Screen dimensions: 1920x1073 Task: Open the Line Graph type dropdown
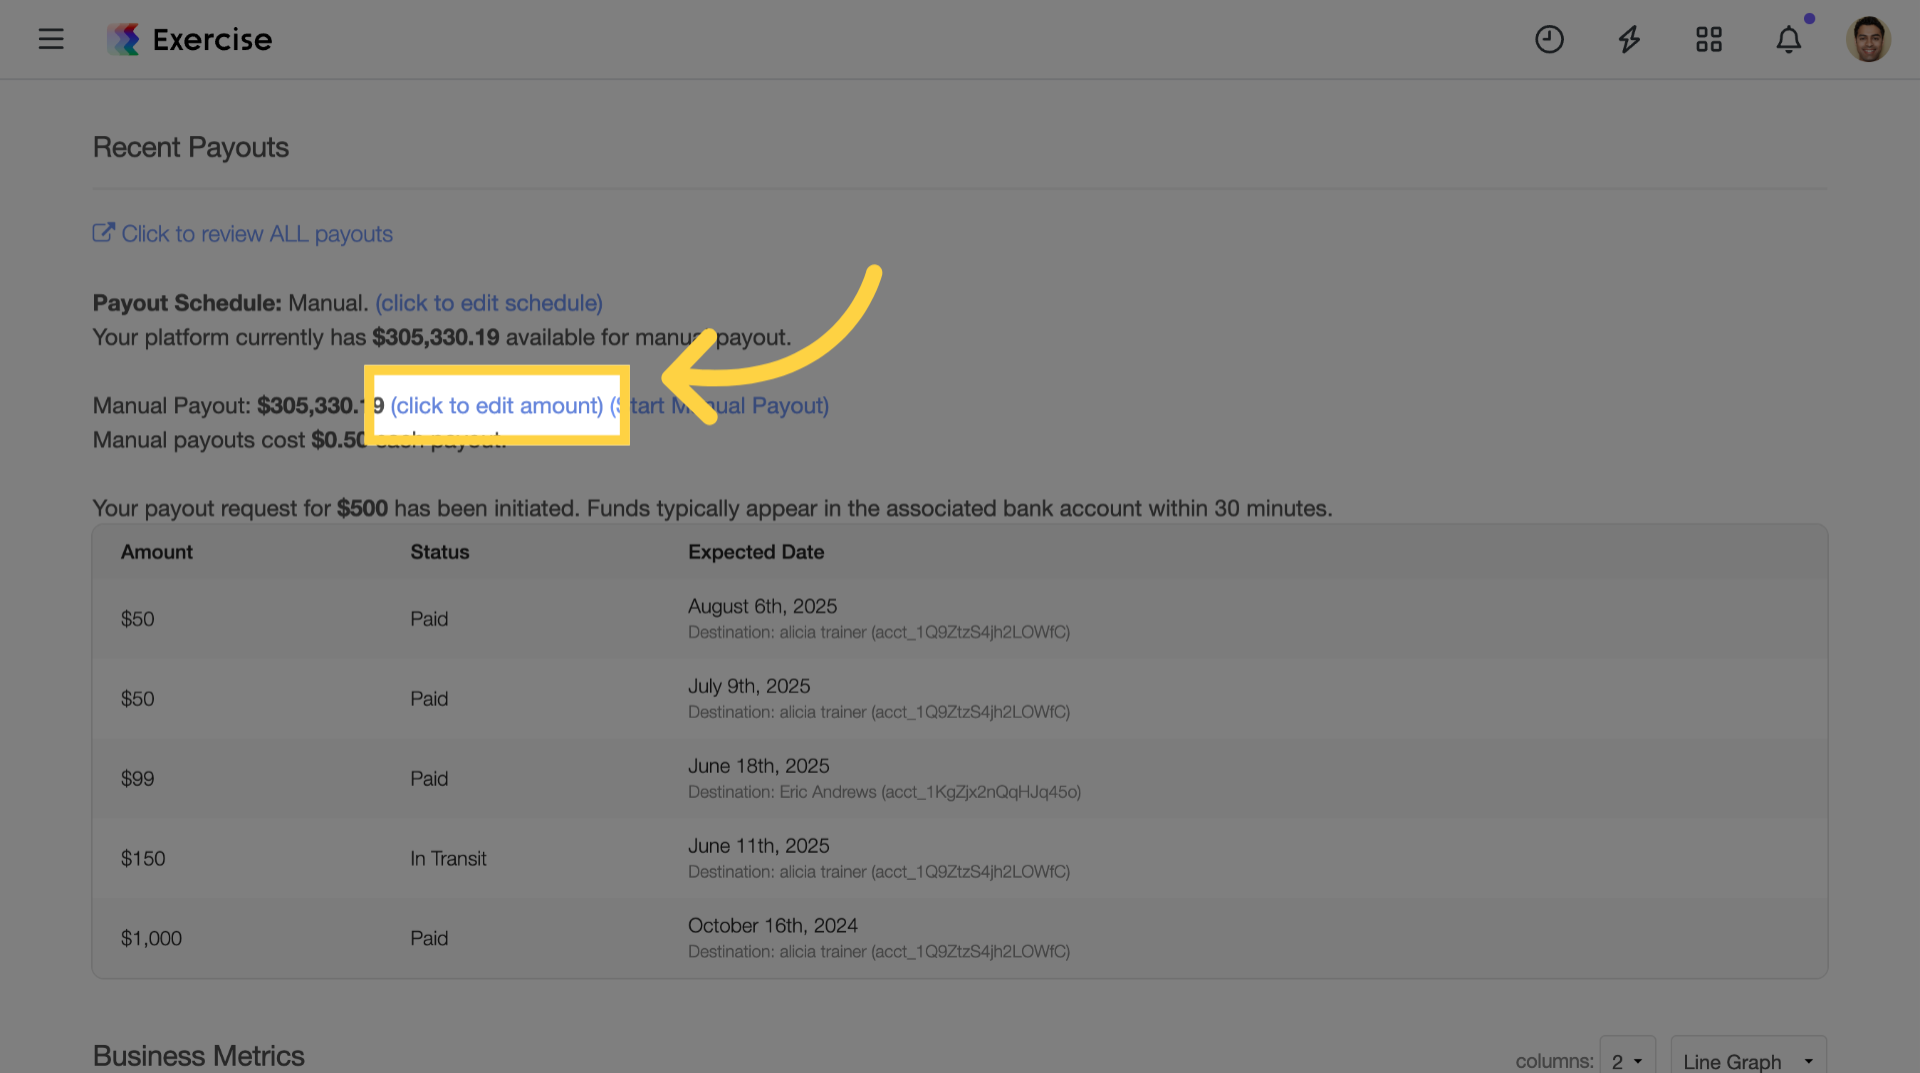(x=1749, y=1060)
